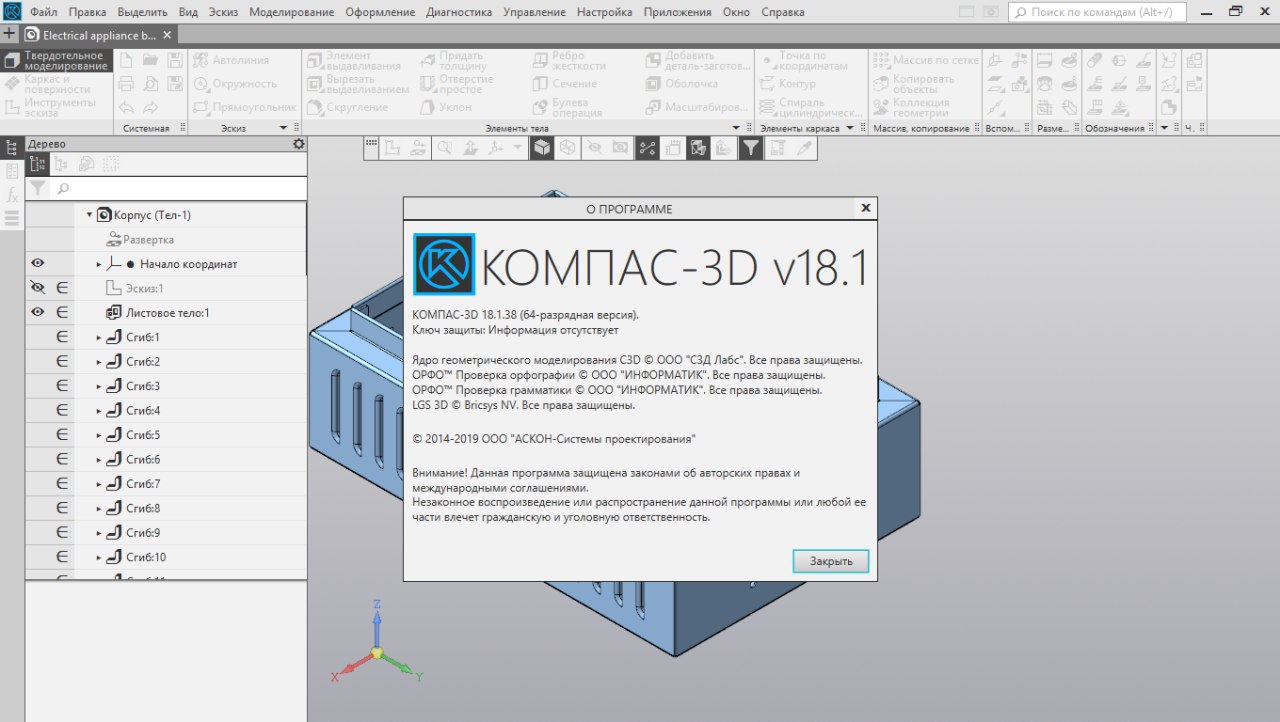
Task: Select the Оболочка shell tool
Action: click(x=682, y=84)
